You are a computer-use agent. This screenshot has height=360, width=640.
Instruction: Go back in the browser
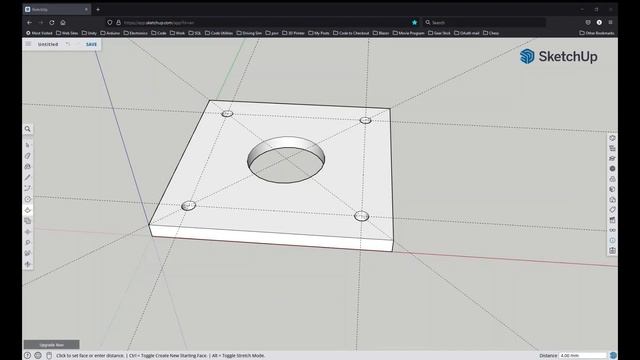pyautogui.click(x=29, y=22)
